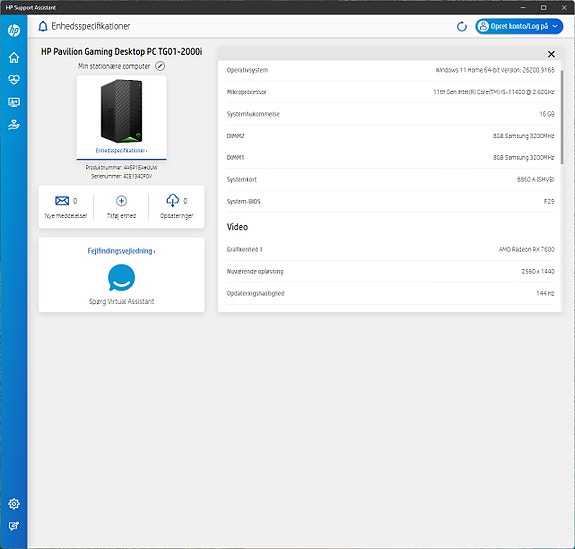Open the monitor diagnostics sidebar icon
575x549 pixels.
coord(14,102)
